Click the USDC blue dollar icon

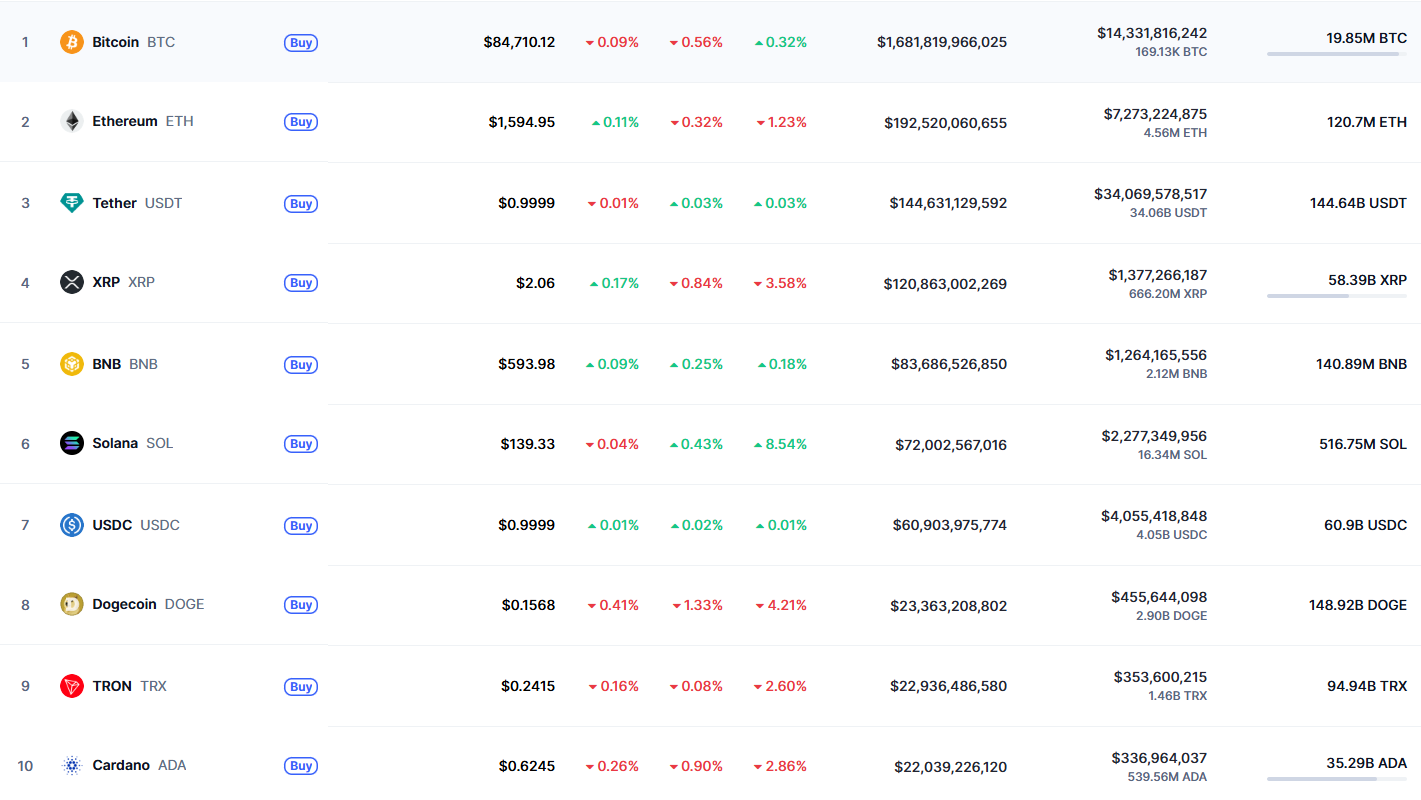[71, 525]
